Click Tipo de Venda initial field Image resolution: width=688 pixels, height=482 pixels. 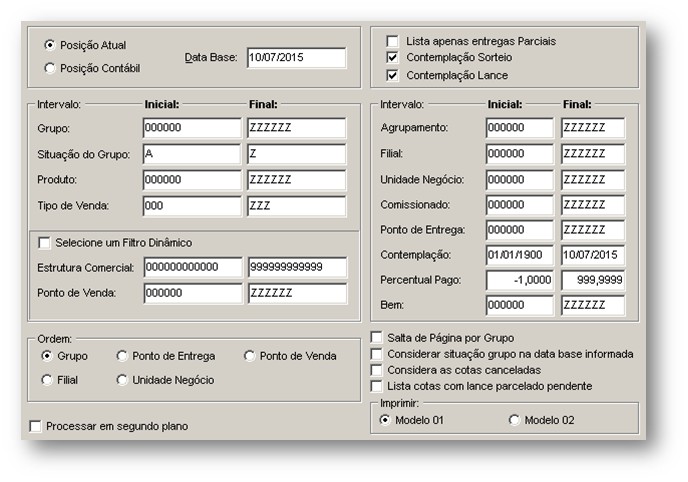tap(192, 206)
